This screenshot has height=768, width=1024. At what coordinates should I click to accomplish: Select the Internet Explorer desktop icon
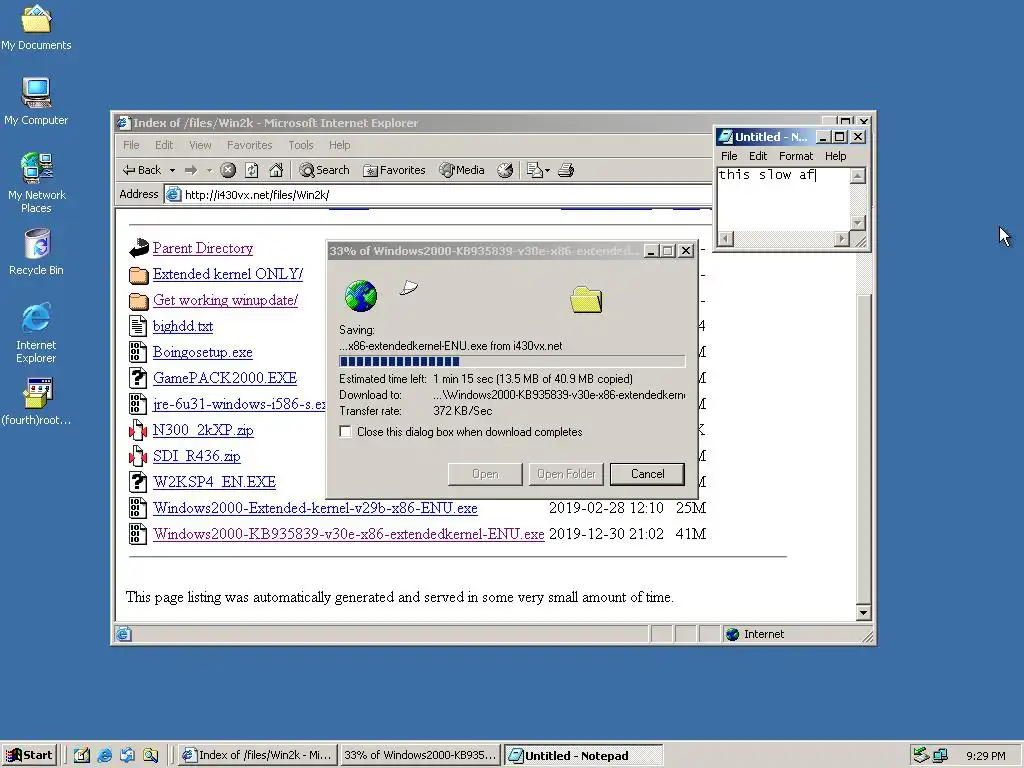click(36, 333)
